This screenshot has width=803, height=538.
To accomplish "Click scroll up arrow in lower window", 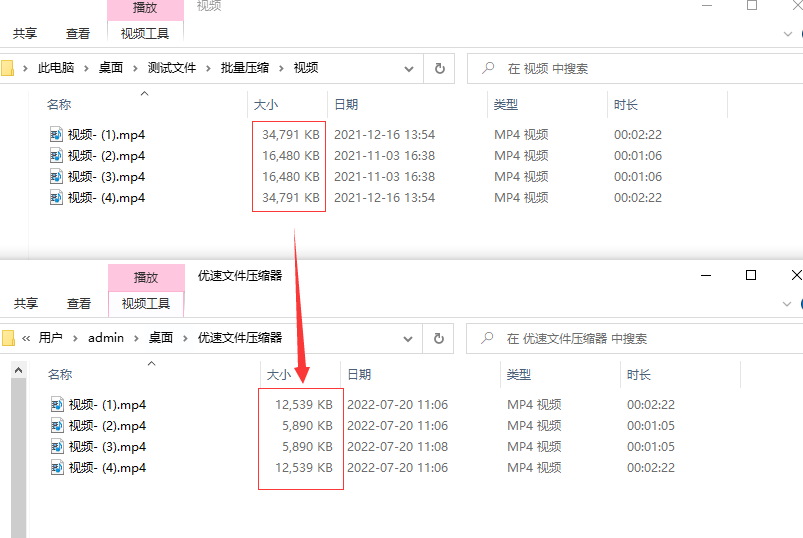I will [18, 370].
